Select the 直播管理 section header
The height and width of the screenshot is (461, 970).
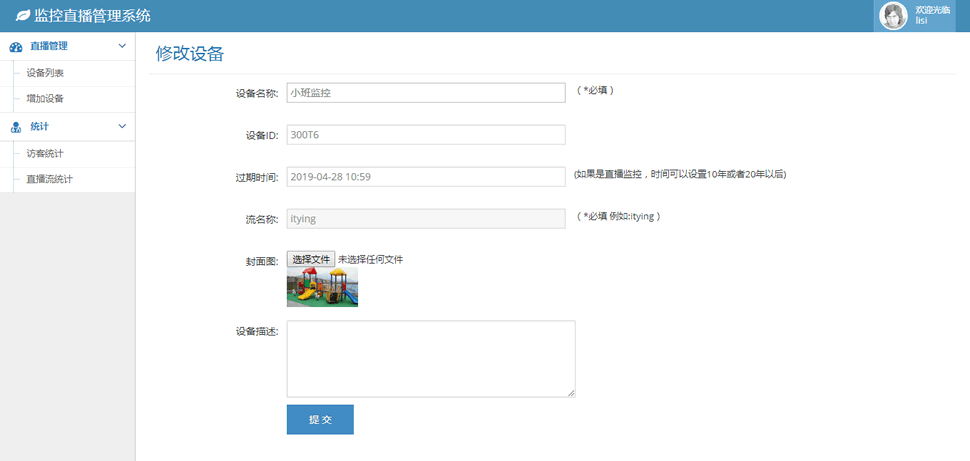(x=67, y=46)
